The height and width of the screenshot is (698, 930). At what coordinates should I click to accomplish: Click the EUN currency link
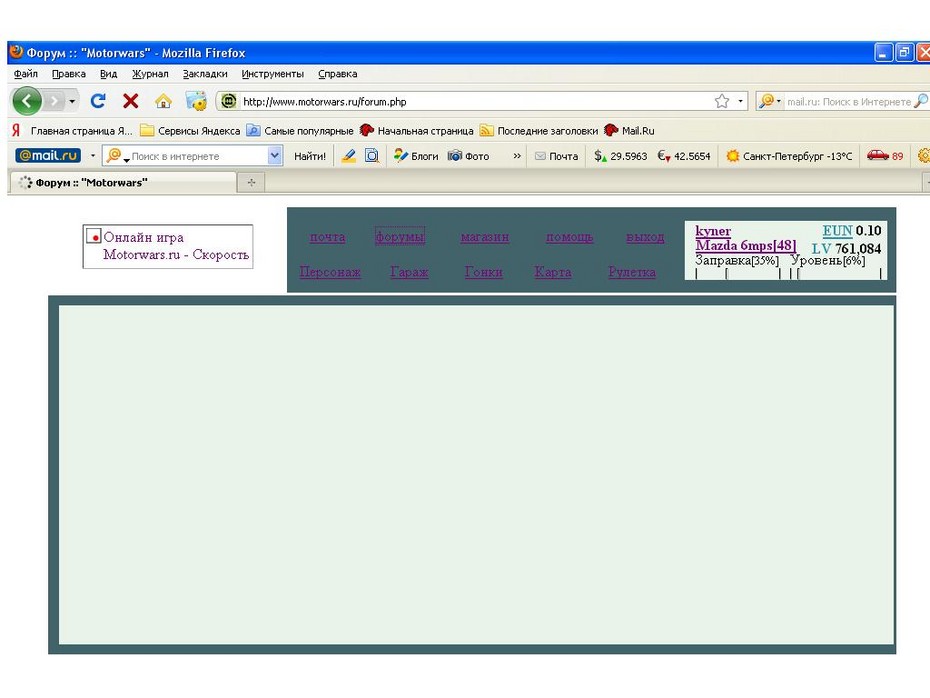[x=837, y=231]
